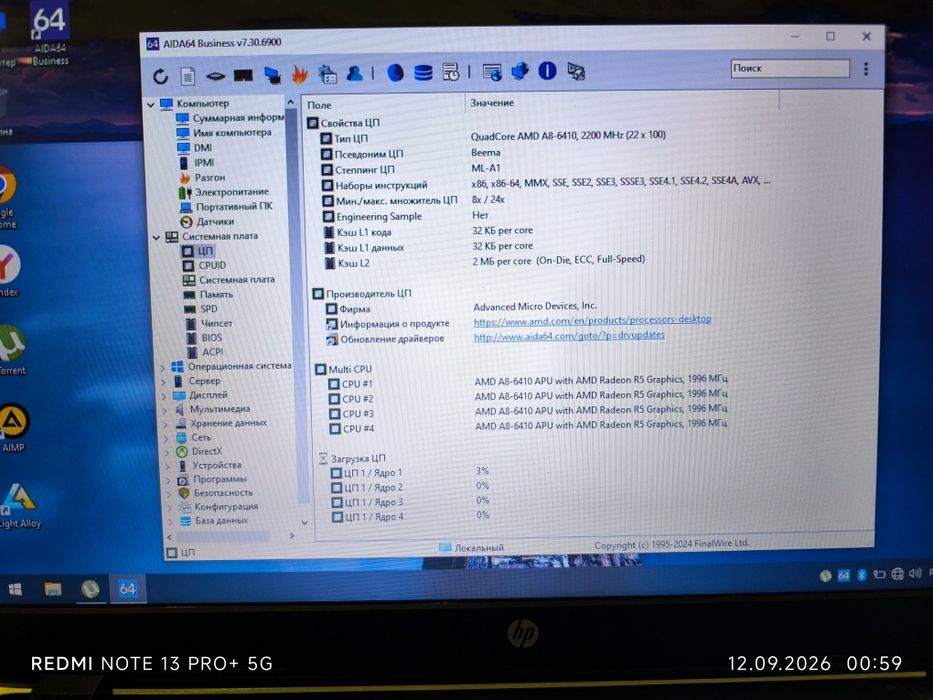
Task: Click the volume speaker tray icon
Action: (915, 574)
